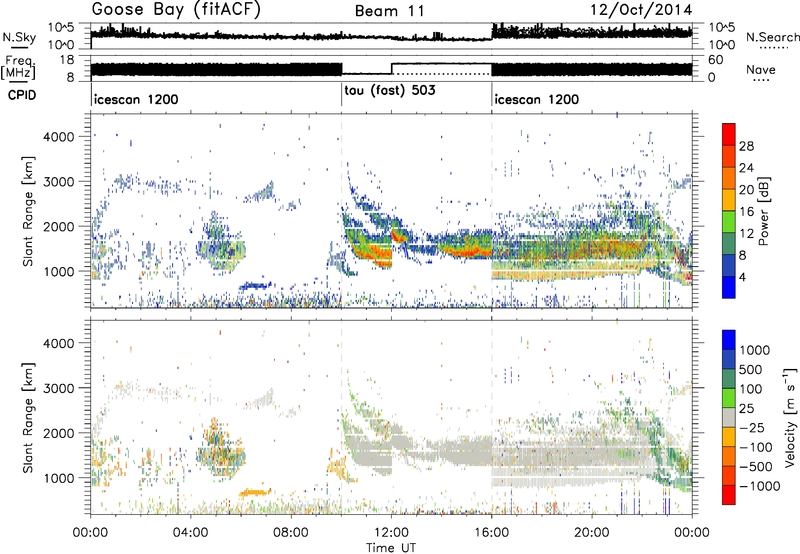Image resolution: width=800 pixels, height=554 pixels.
Task: Click the red swatch at bottom of Velocity colorbar
Action: point(729,495)
